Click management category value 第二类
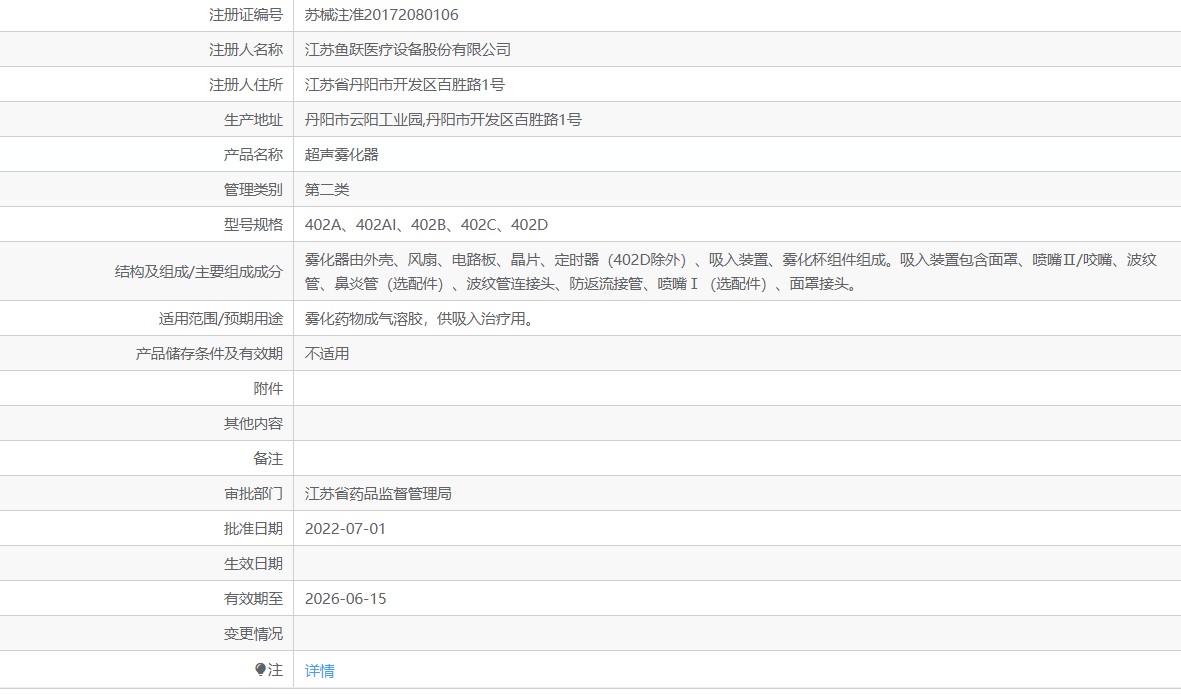 click(x=327, y=190)
